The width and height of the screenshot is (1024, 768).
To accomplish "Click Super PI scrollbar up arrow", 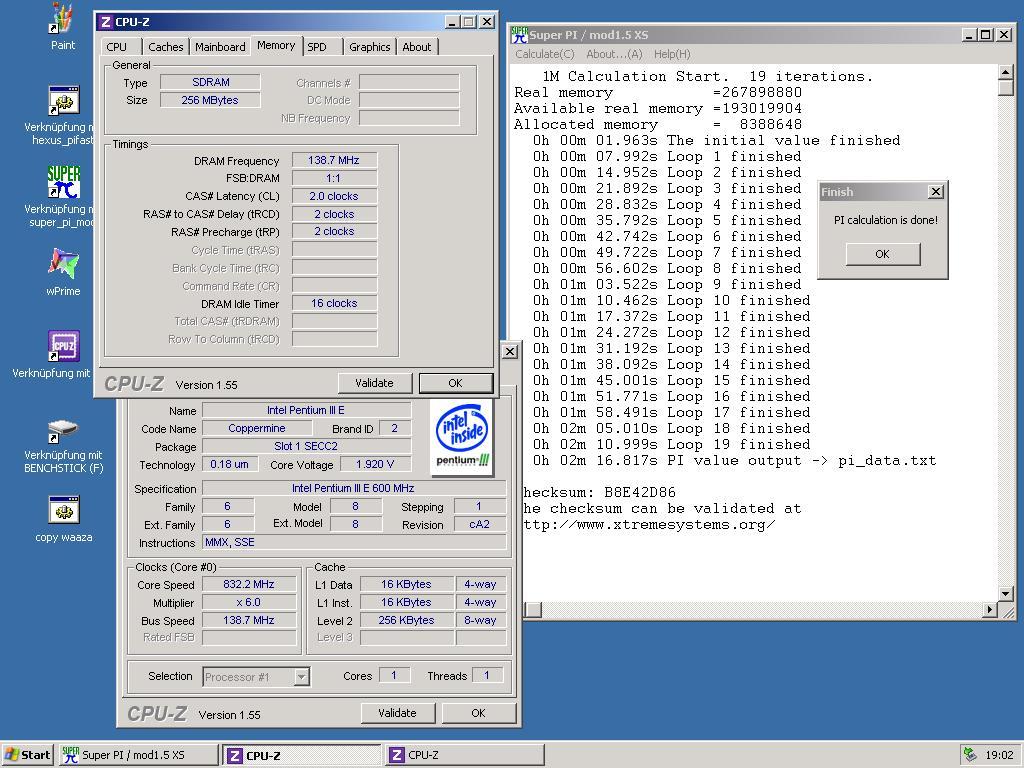I will point(1006,72).
